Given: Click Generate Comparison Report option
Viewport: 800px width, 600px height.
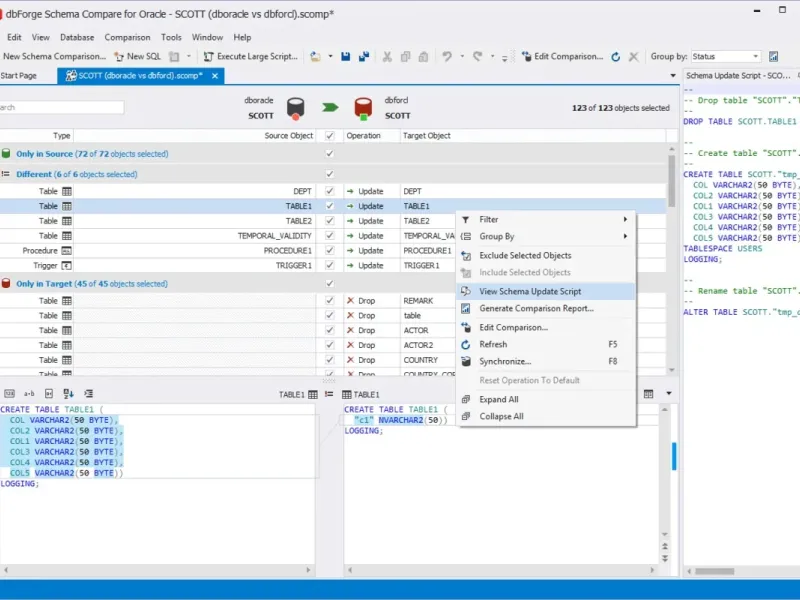Looking at the screenshot, I should coord(536,308).
